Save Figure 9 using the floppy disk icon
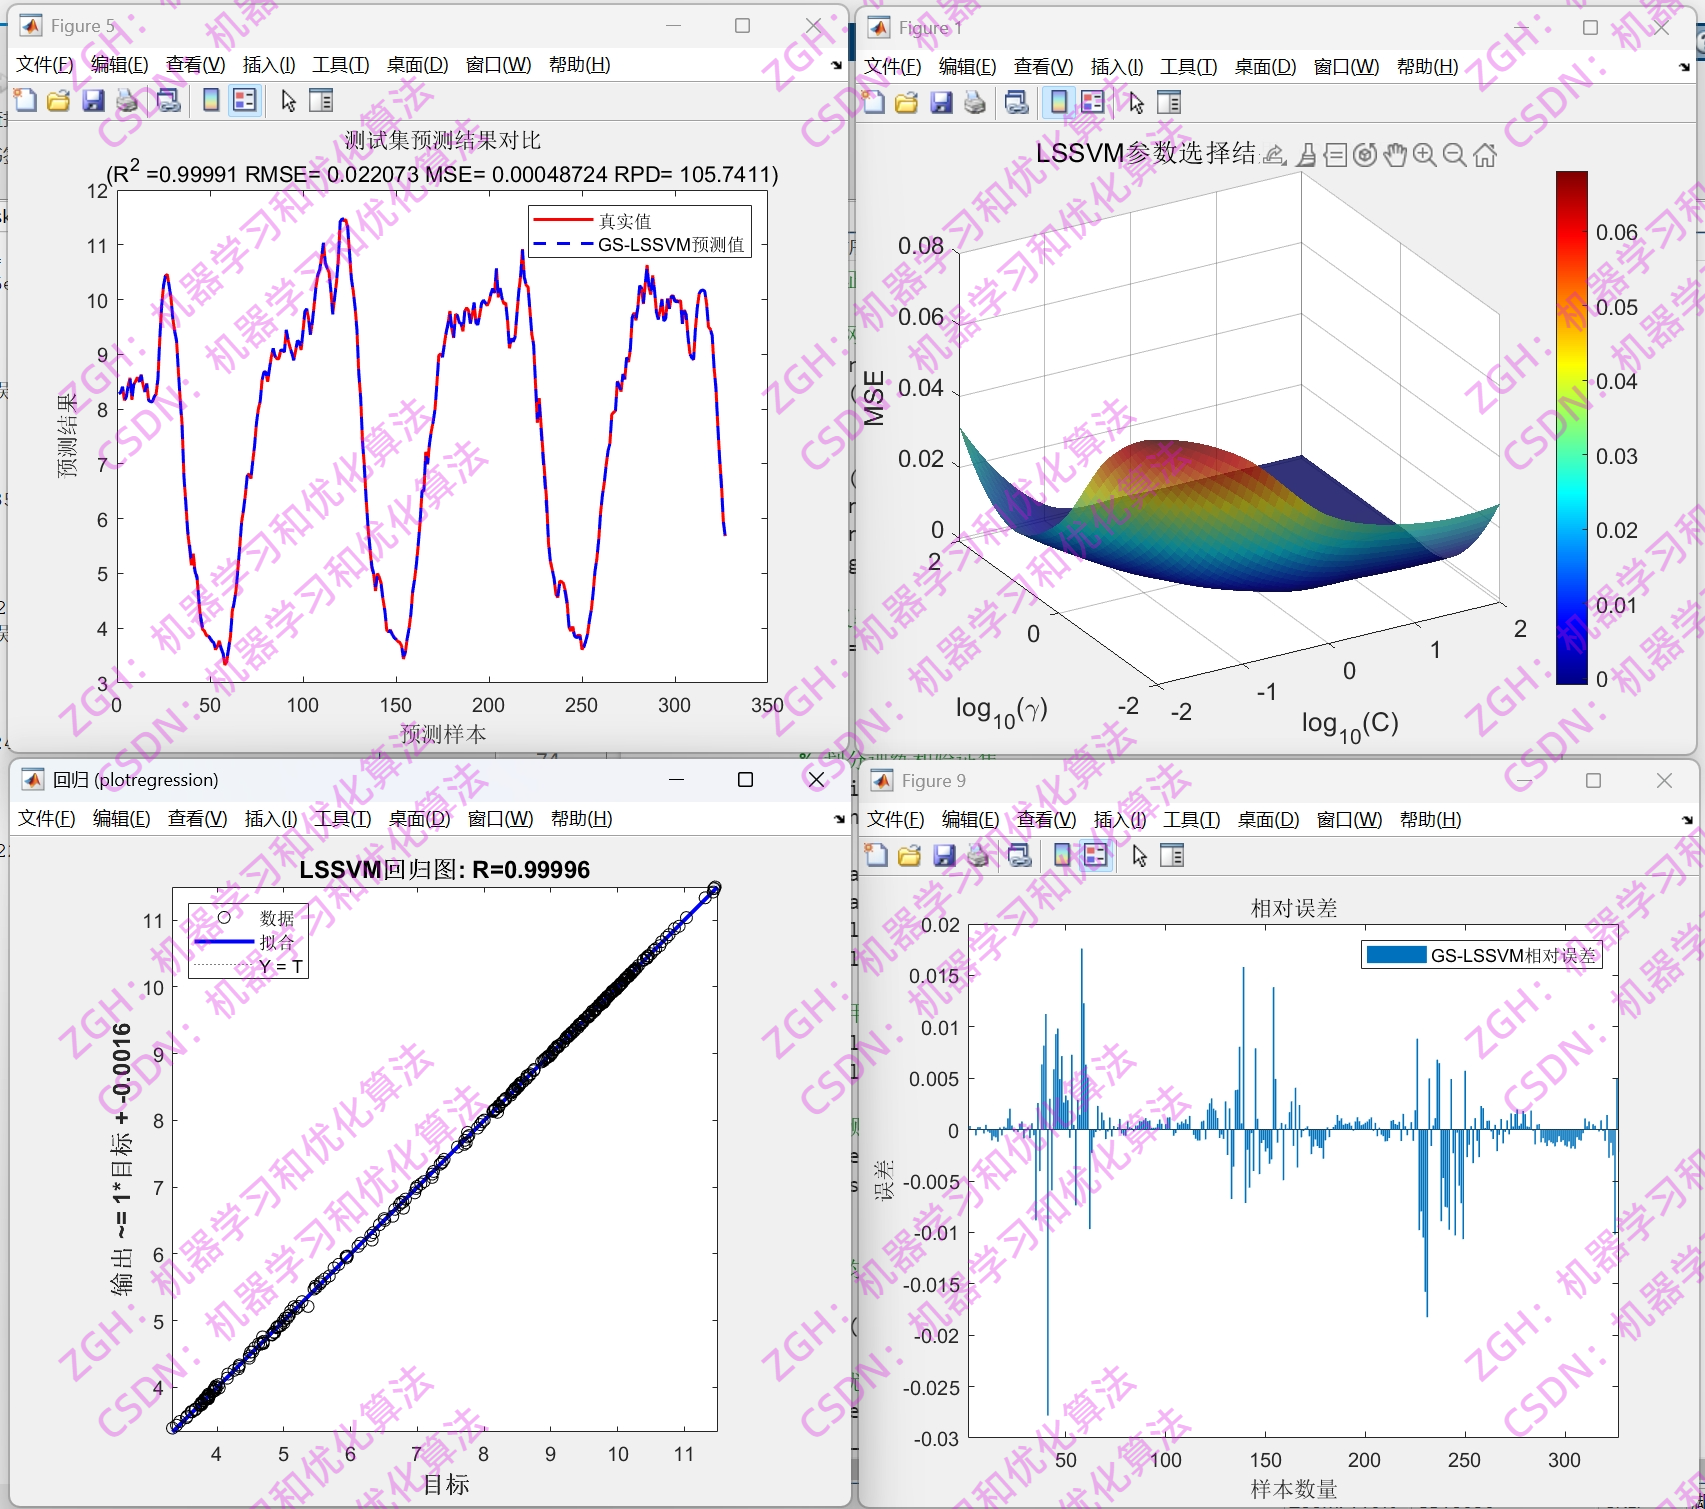 coord(944,855)
